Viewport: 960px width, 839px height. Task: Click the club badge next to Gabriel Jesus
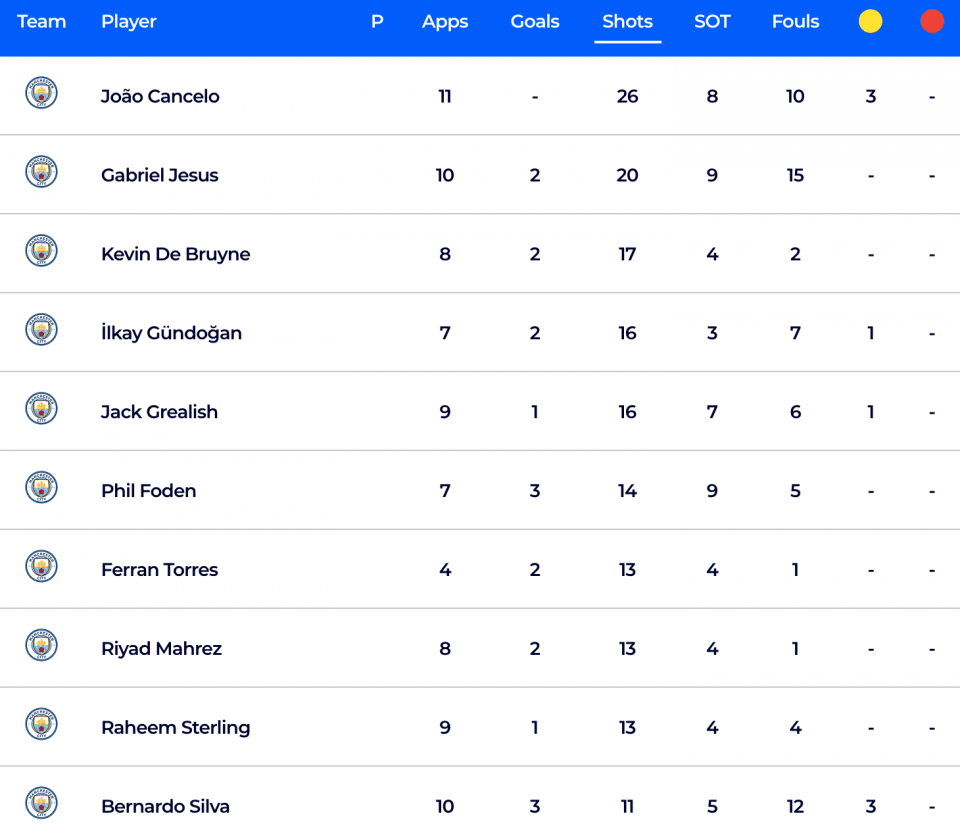coord(42,171)
